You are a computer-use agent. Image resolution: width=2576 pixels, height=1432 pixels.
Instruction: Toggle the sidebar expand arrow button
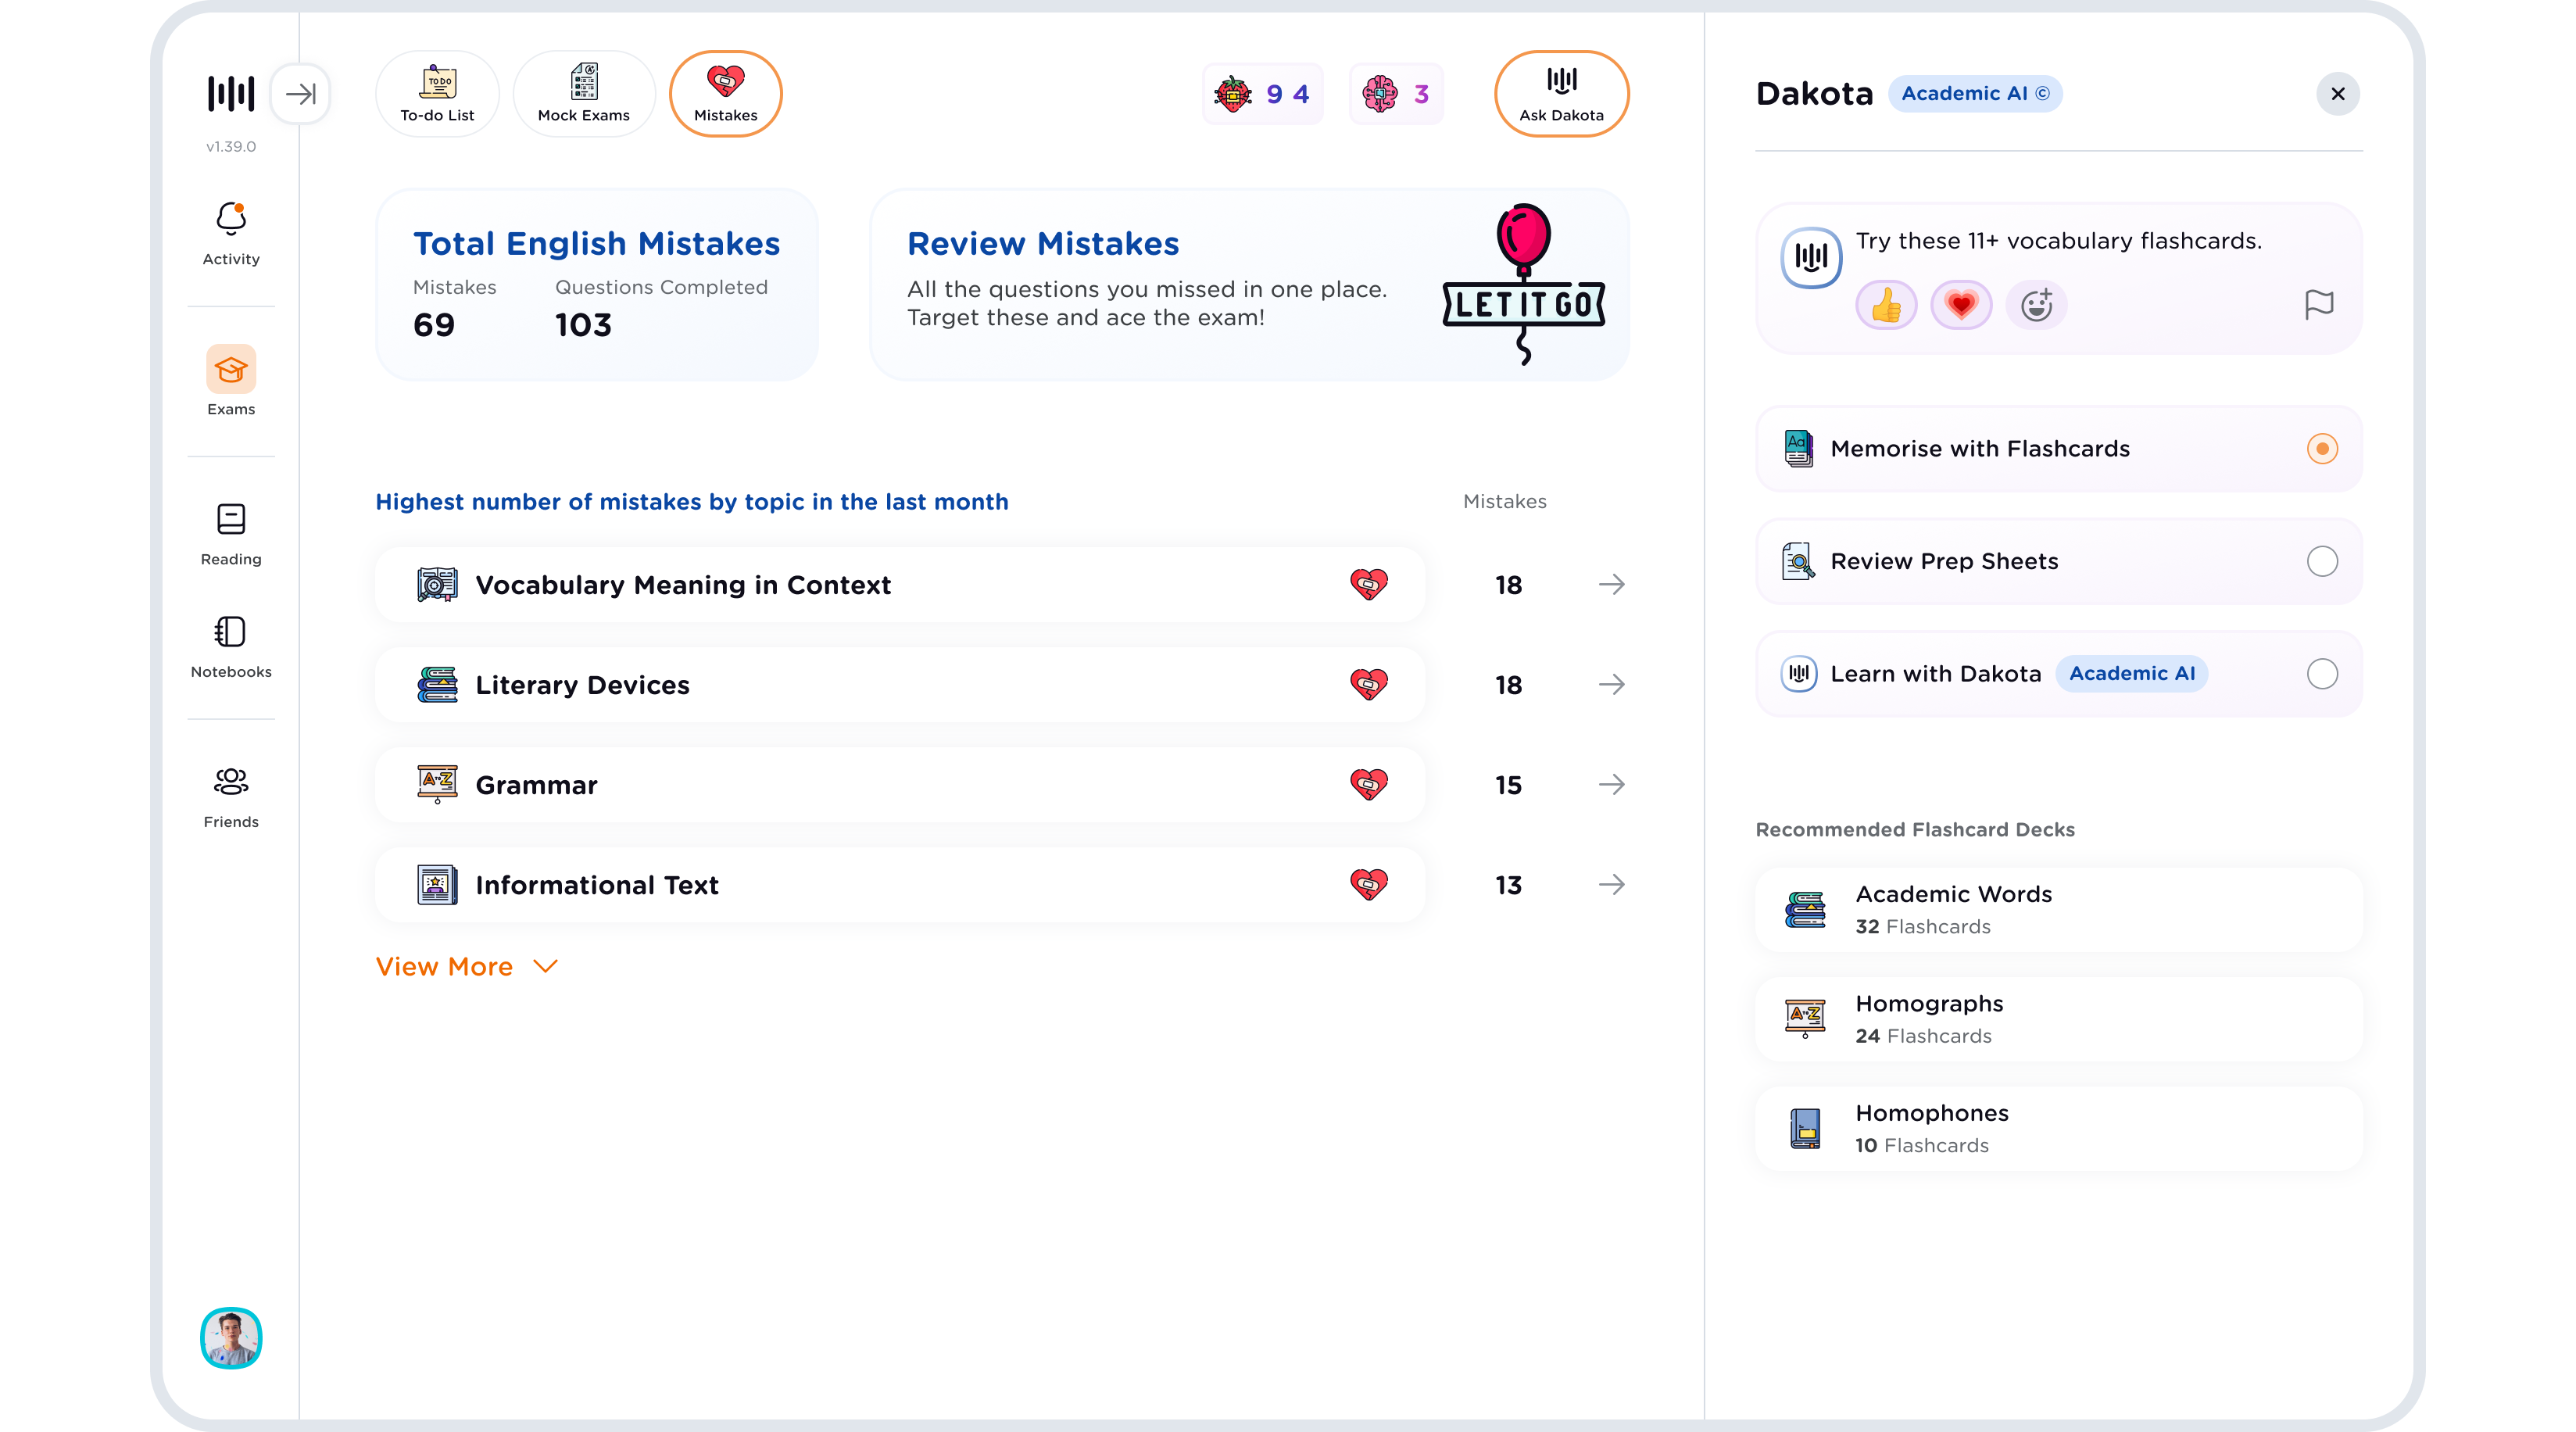(x=300, y=94)
